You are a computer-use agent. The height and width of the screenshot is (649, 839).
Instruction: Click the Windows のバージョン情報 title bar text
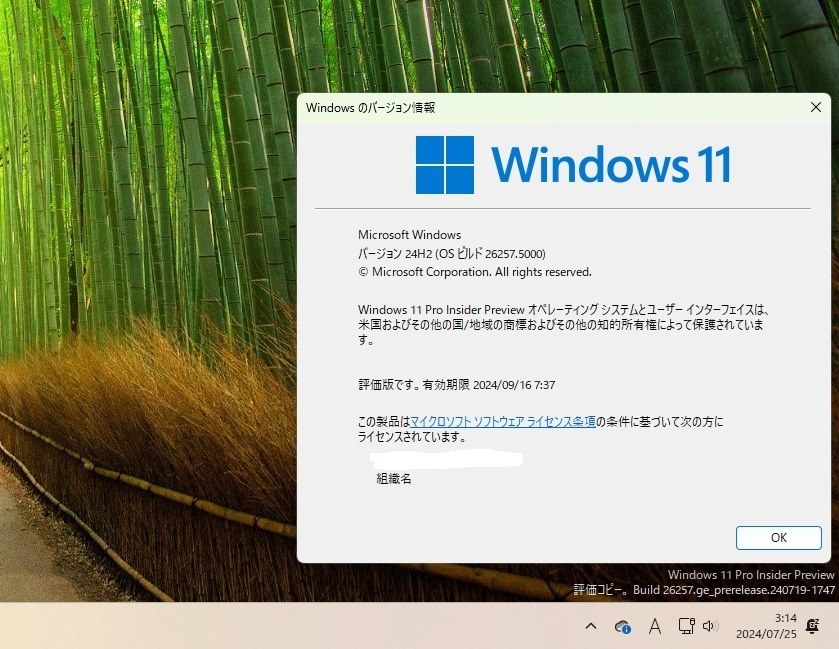[x=370, y=108]
